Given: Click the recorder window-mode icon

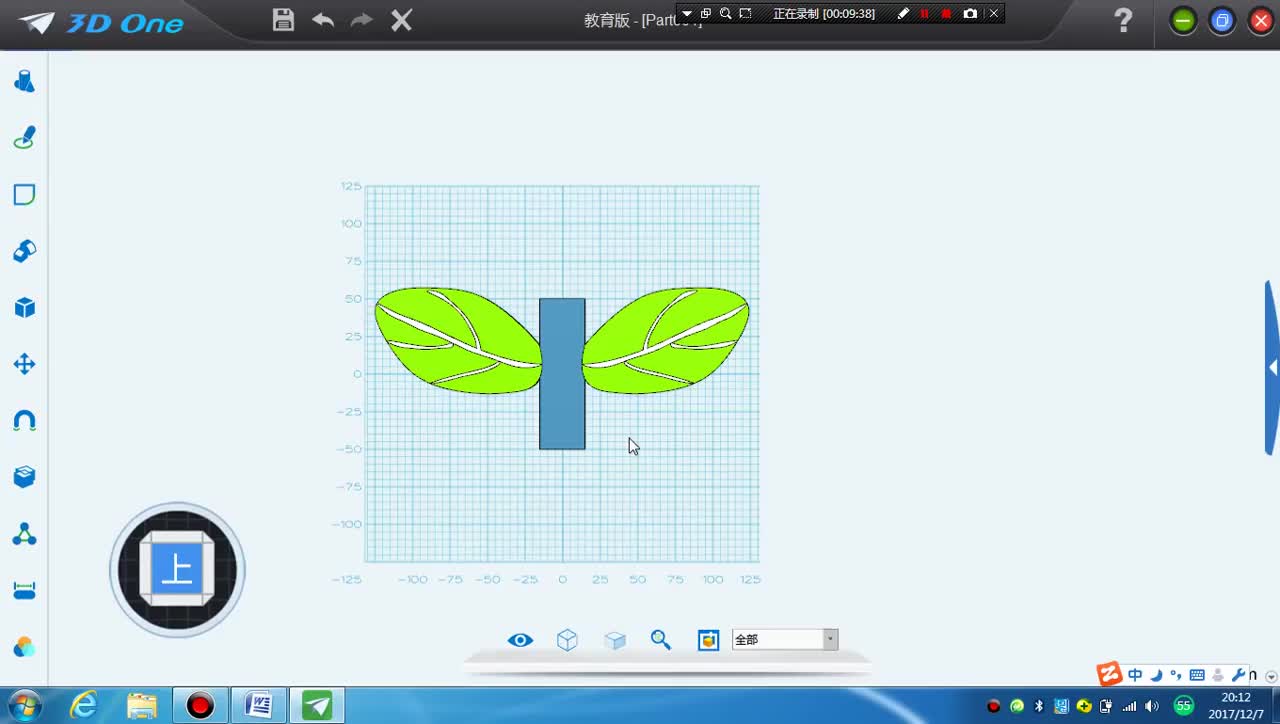Looking at the screenshot, I should tap(706, 14).
